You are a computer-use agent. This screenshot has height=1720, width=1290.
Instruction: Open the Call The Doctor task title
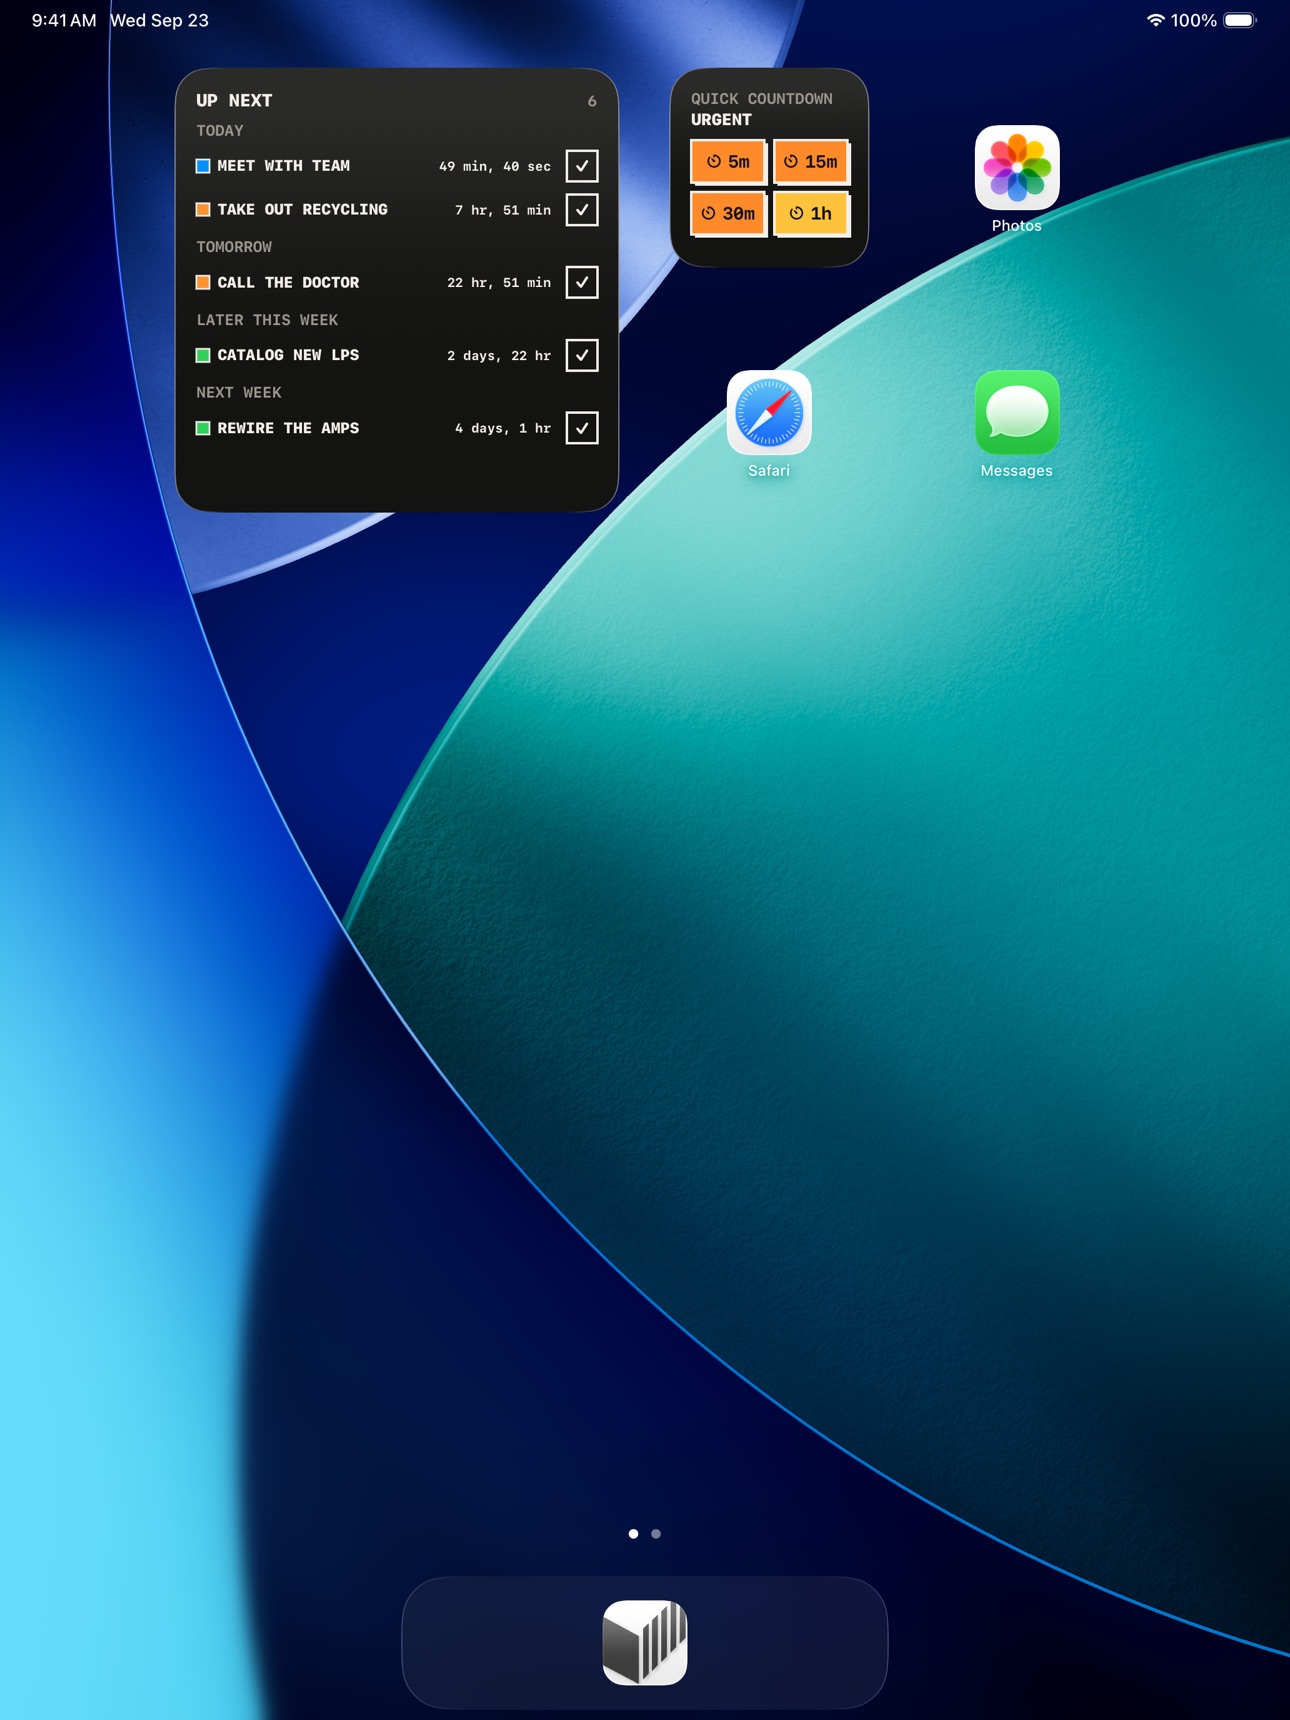[288, 283]
